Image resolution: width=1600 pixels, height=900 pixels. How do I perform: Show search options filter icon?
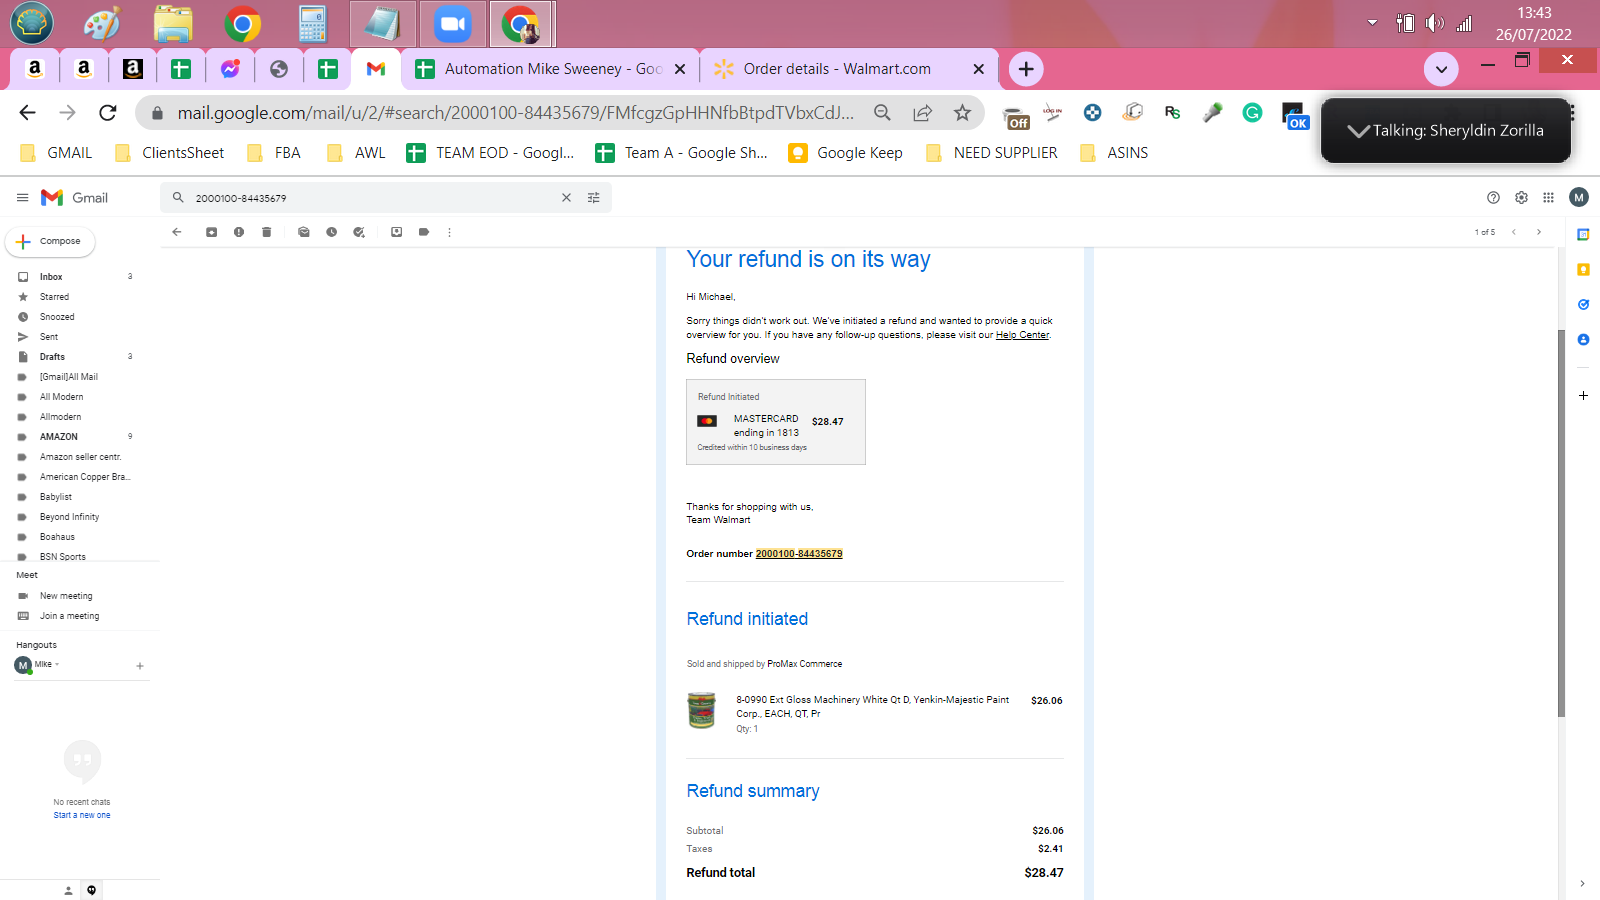point(594,198)
